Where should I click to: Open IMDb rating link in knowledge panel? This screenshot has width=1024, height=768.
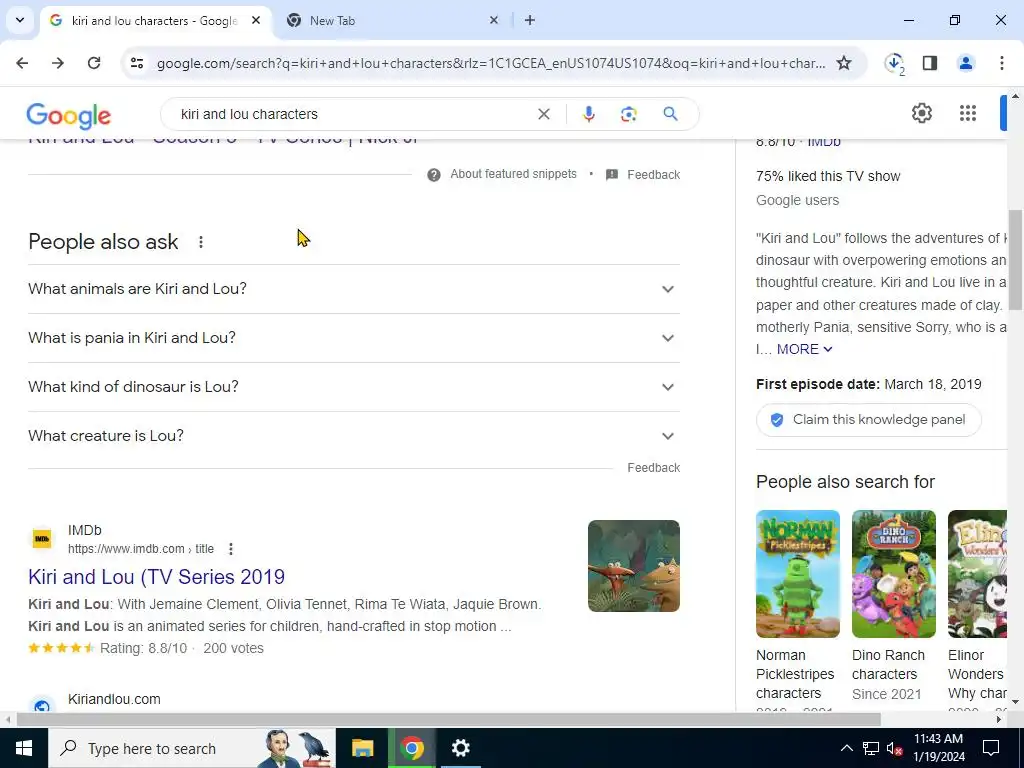point(824,141)
